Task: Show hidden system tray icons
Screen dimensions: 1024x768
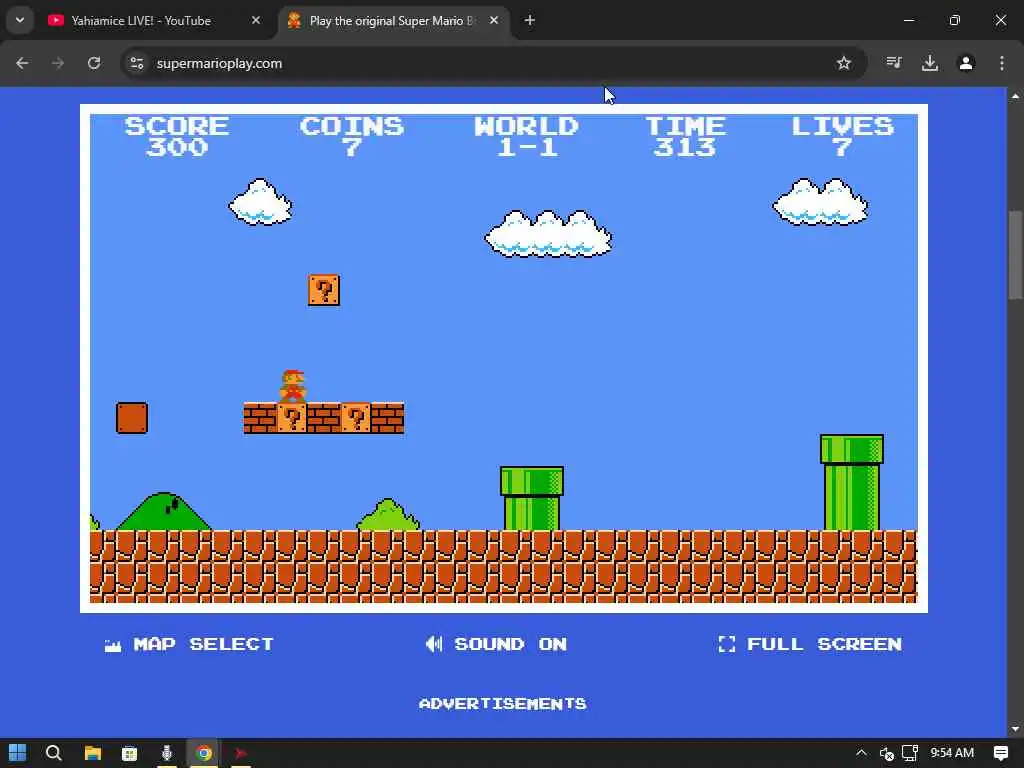Action: [861, 753]
